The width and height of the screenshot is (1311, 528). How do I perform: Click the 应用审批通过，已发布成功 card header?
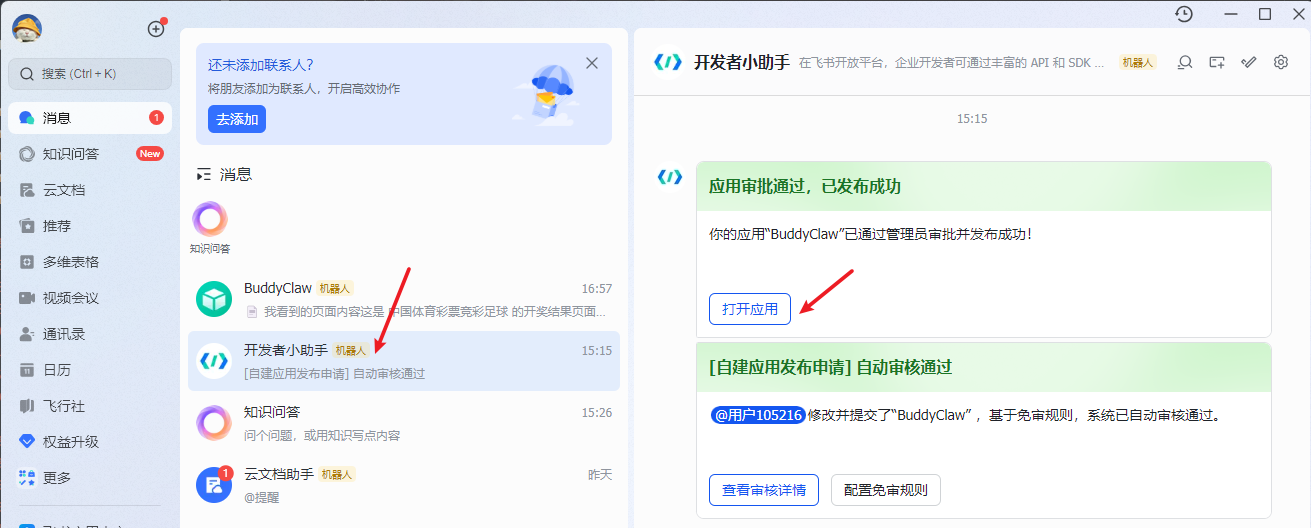tap(984, 187)
